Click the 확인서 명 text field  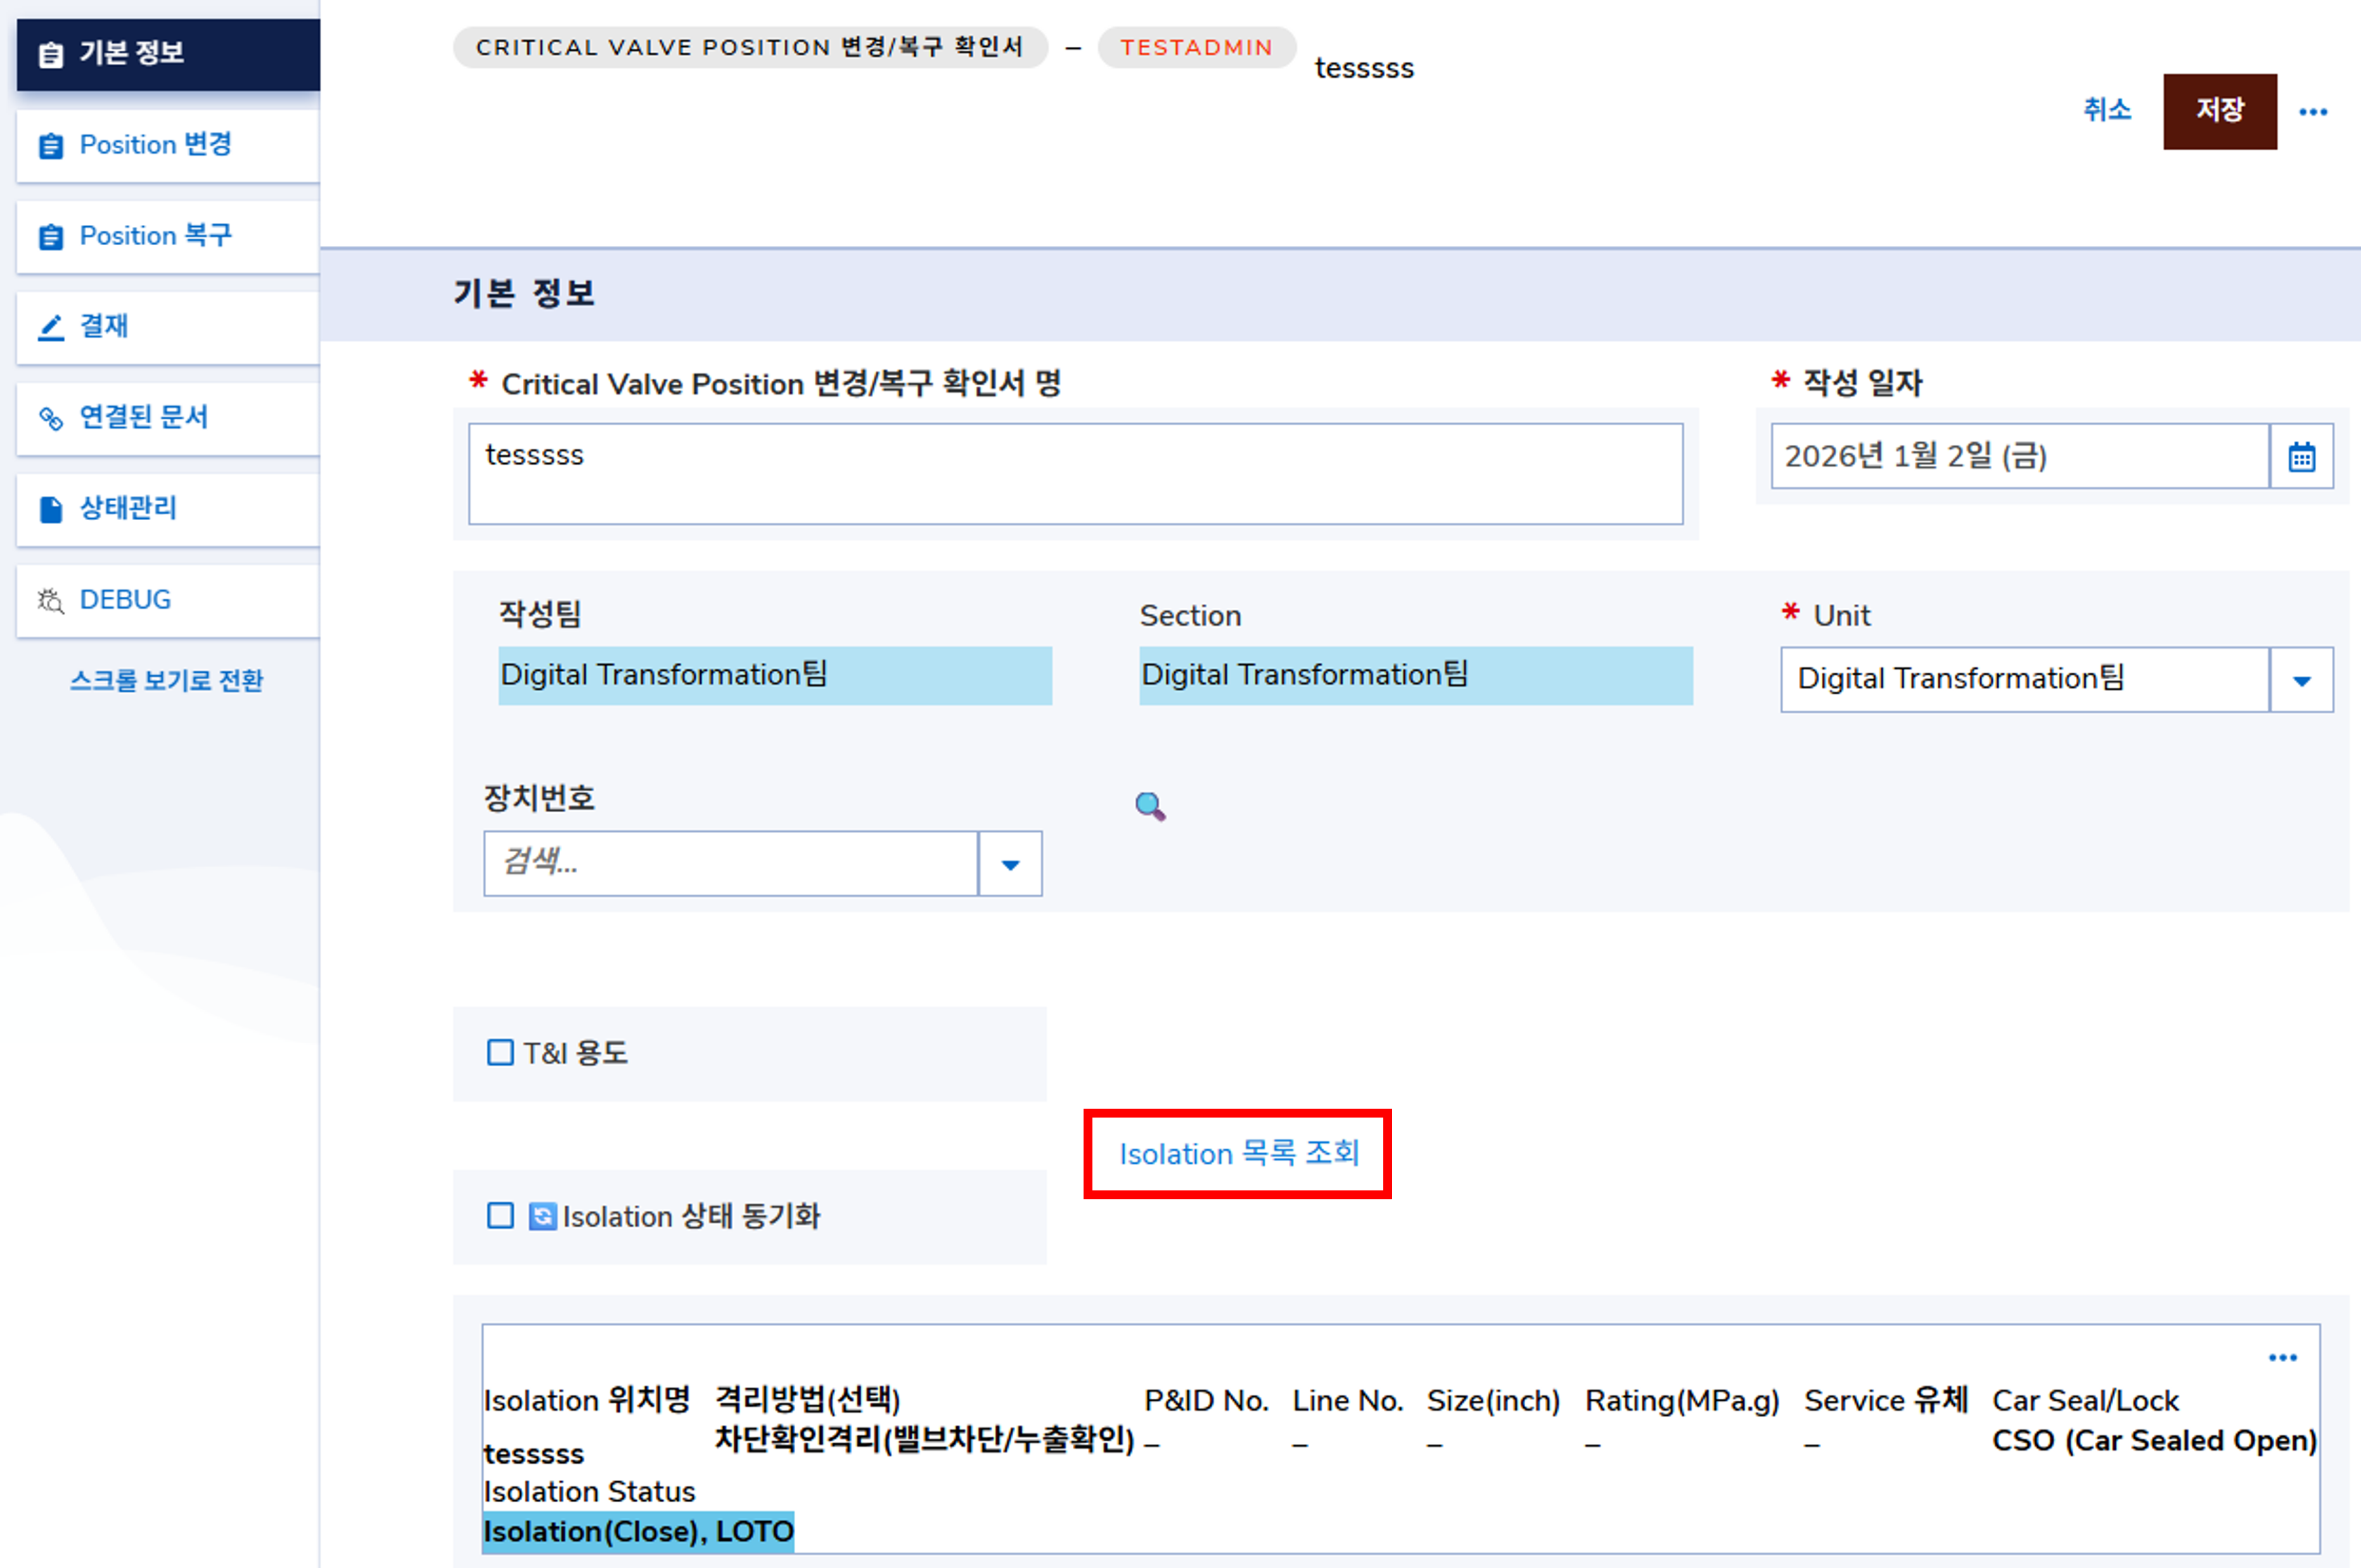tap(1075, 474)
